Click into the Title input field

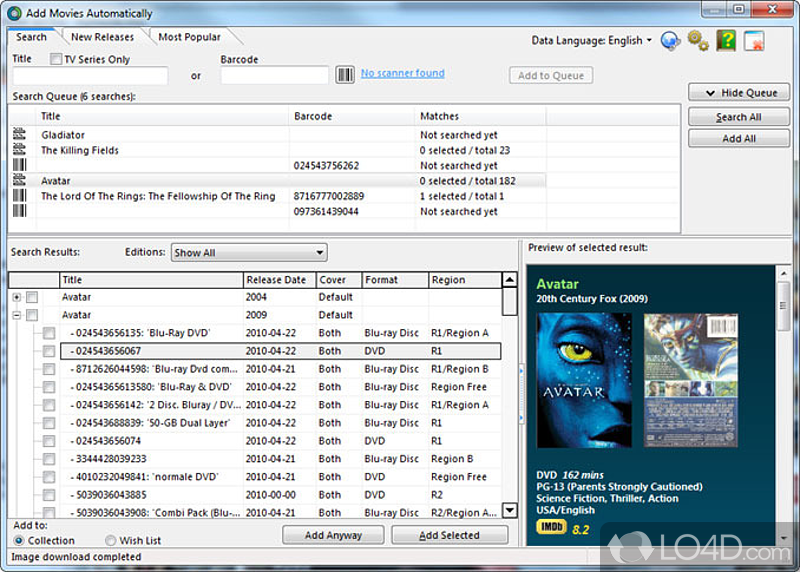(90, 76)
